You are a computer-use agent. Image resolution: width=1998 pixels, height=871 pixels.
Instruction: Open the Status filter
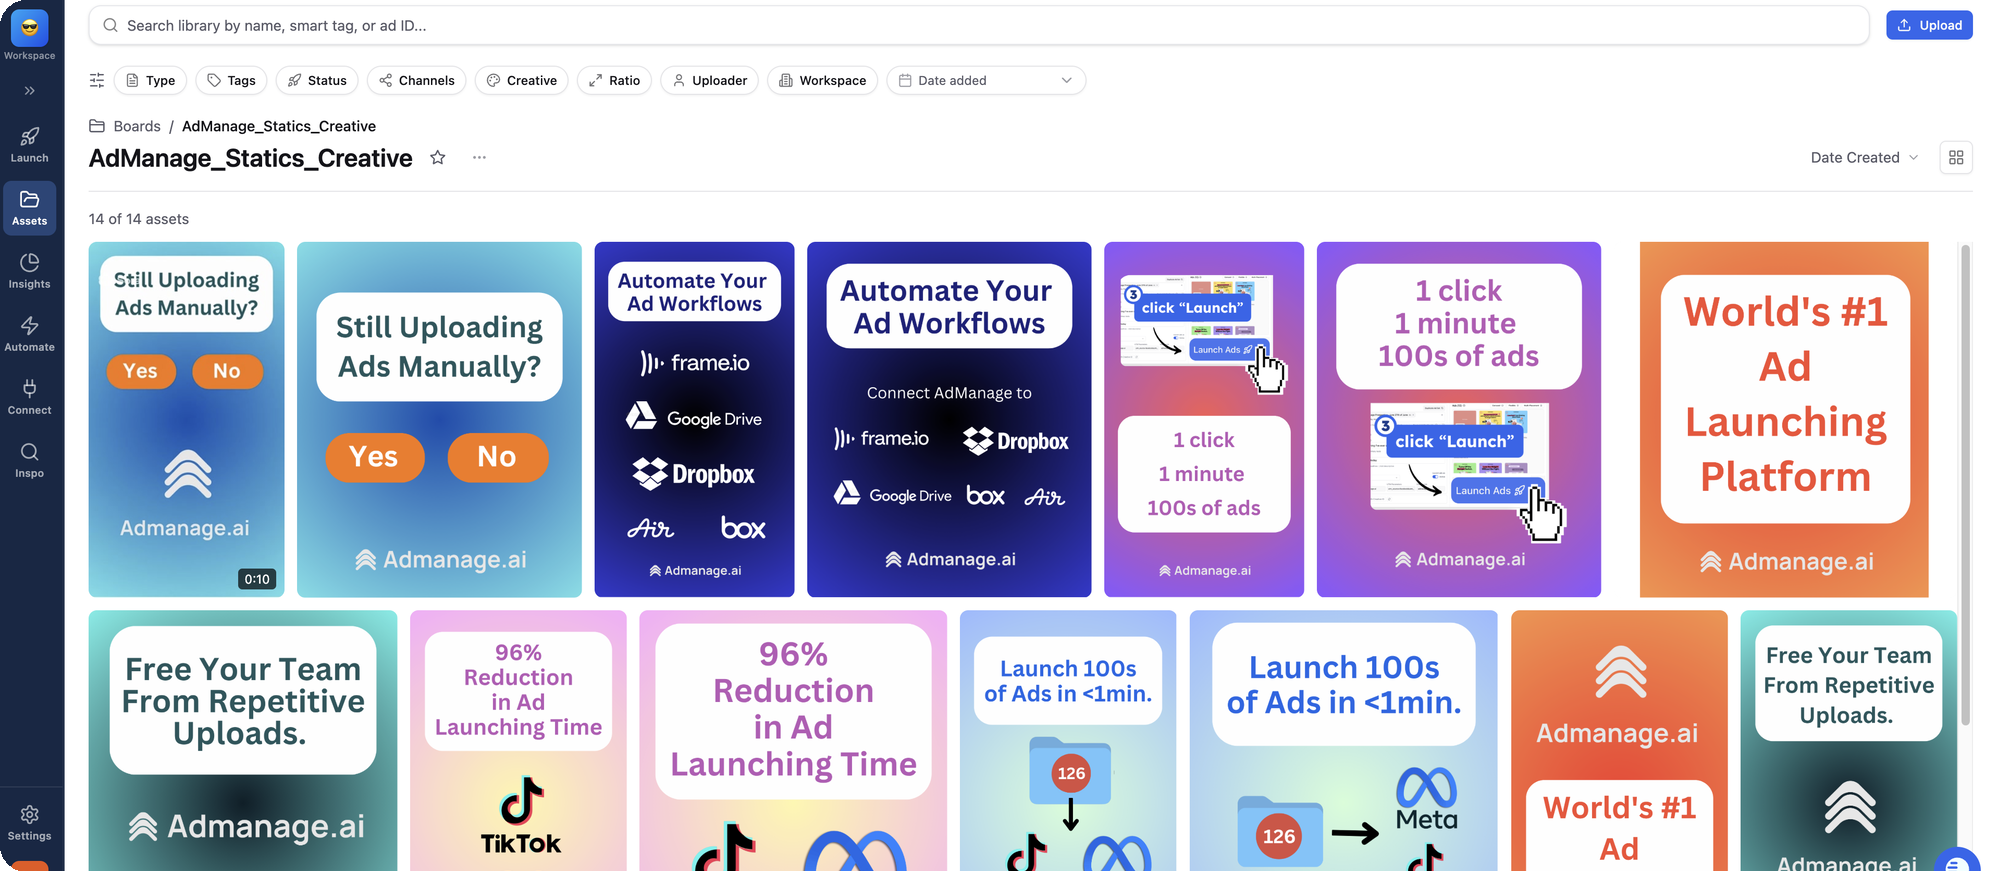click(x=317, y=80)
